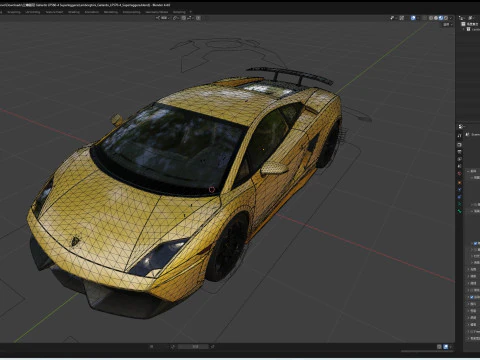The width and height of the screenshot is (480, 360).
Task: Switch to the UV Editing workspace tab
Action: [x=33, y=12]
